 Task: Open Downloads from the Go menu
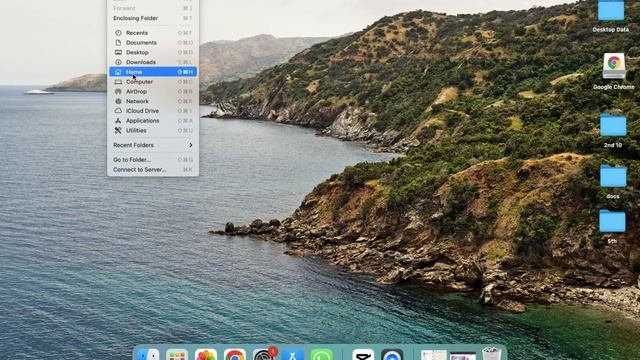pyautogui.click(x=153, y=62)
